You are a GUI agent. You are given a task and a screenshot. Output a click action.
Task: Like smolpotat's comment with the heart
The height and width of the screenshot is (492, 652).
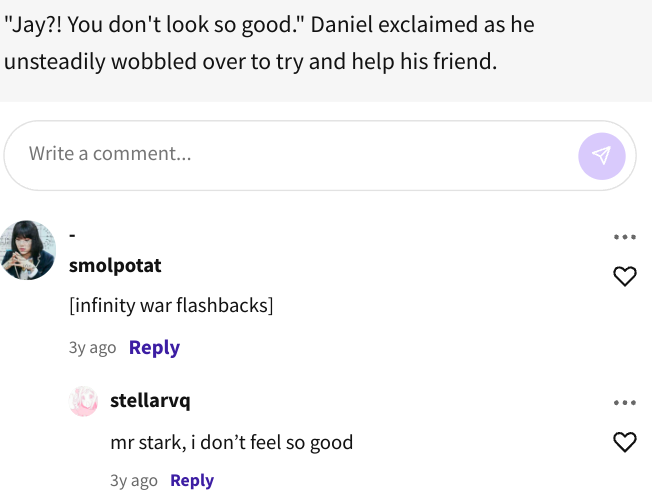[x=624, y=276]
